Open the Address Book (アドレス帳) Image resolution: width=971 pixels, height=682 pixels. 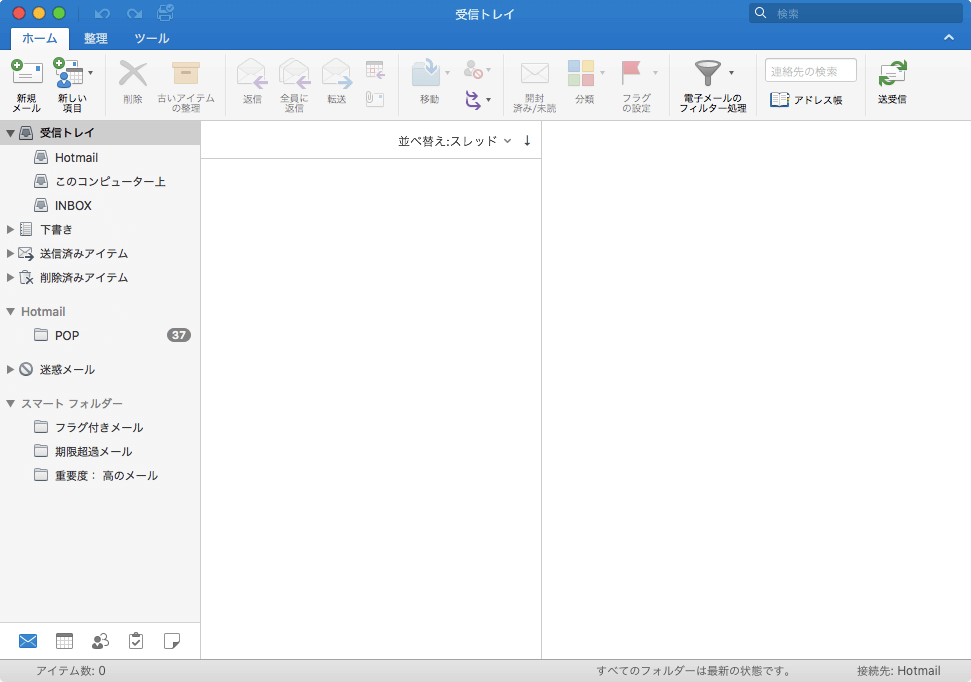(x=806, y=100)
